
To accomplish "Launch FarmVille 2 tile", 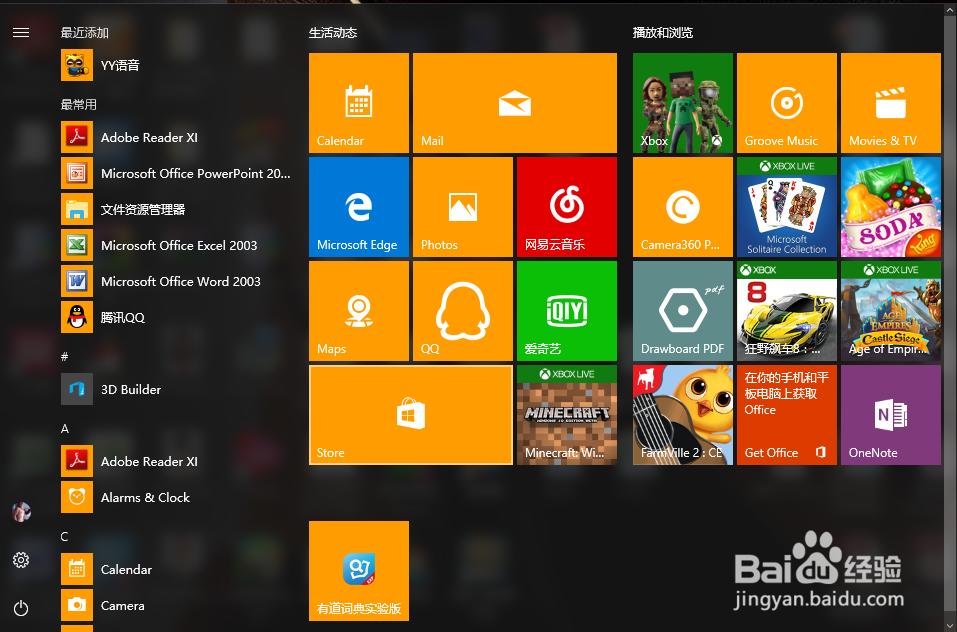I will pos(683,415).
